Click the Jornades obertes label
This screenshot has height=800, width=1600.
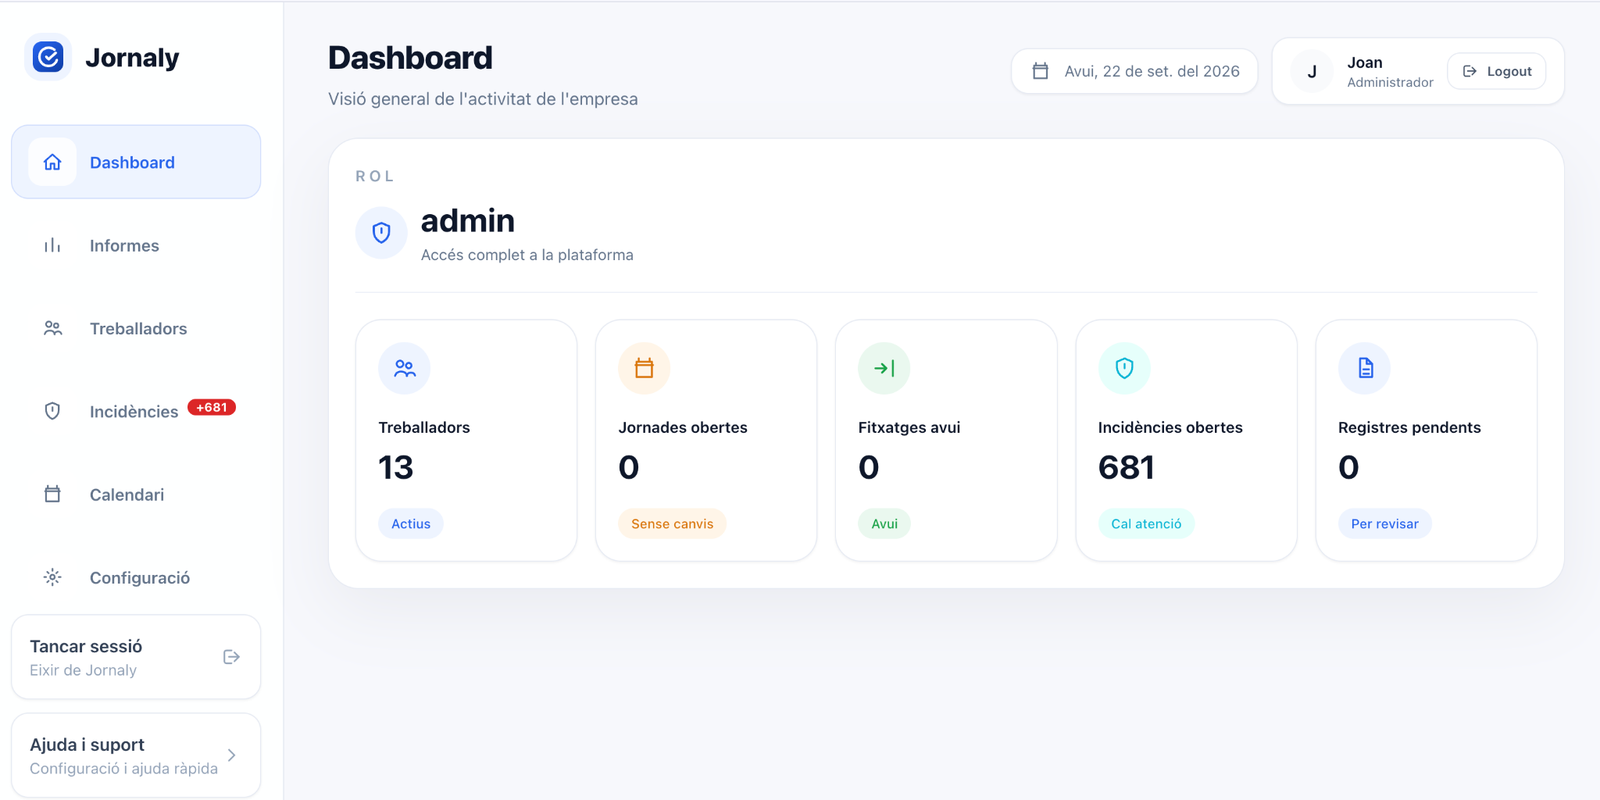point(683,427)
